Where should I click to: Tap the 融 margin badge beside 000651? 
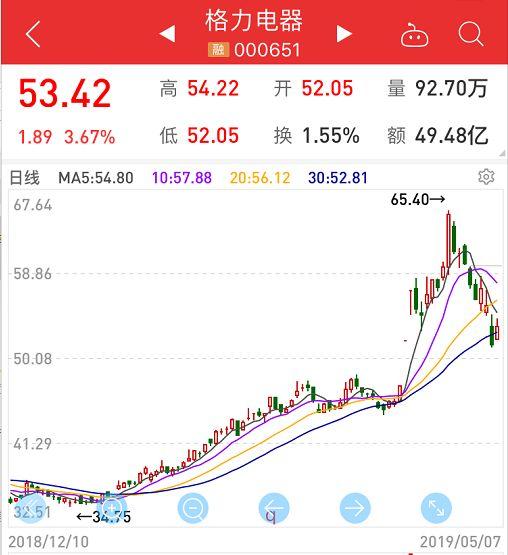click(218, 50)
